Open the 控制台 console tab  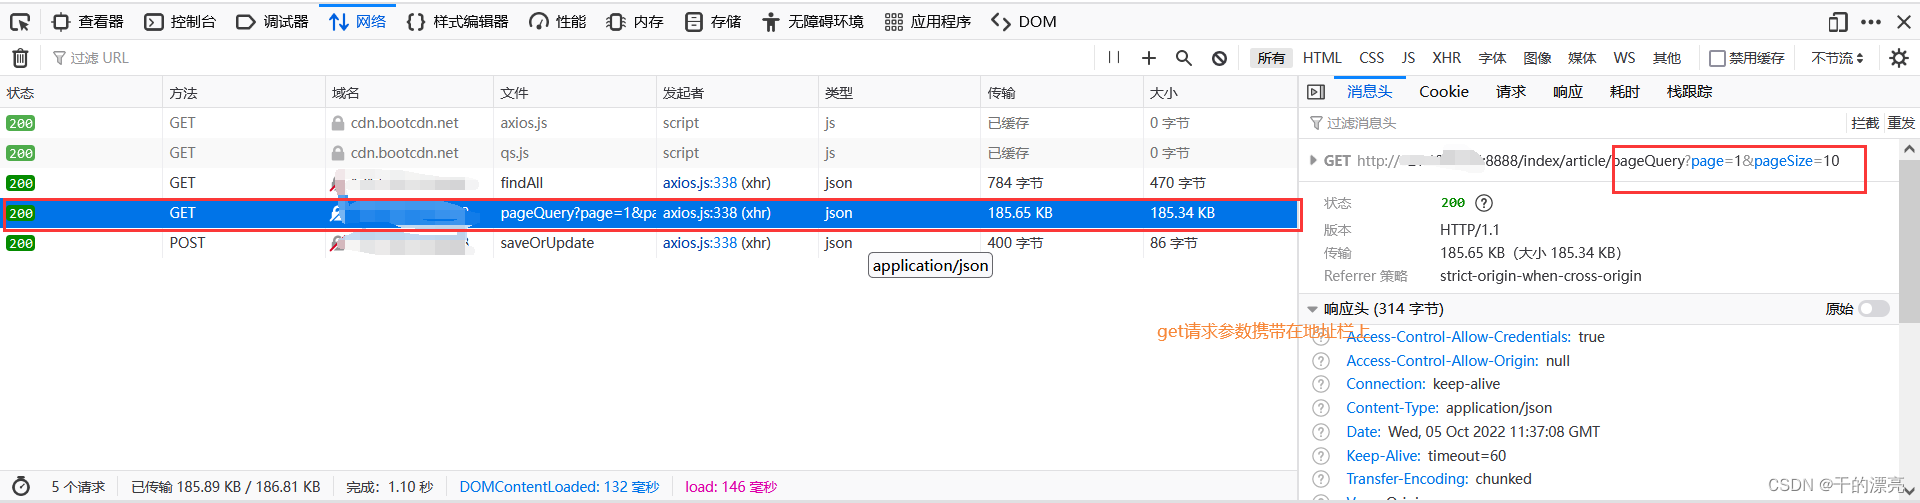180,22
